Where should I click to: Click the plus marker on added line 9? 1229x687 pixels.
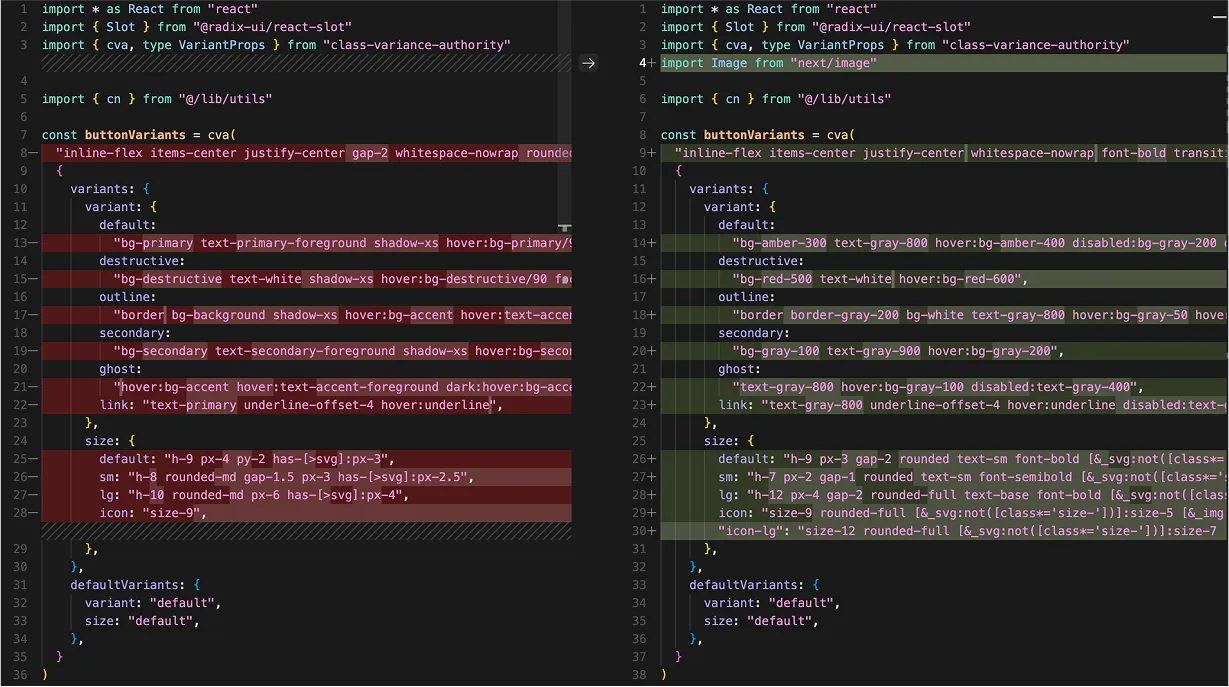[x=652, y=153]
